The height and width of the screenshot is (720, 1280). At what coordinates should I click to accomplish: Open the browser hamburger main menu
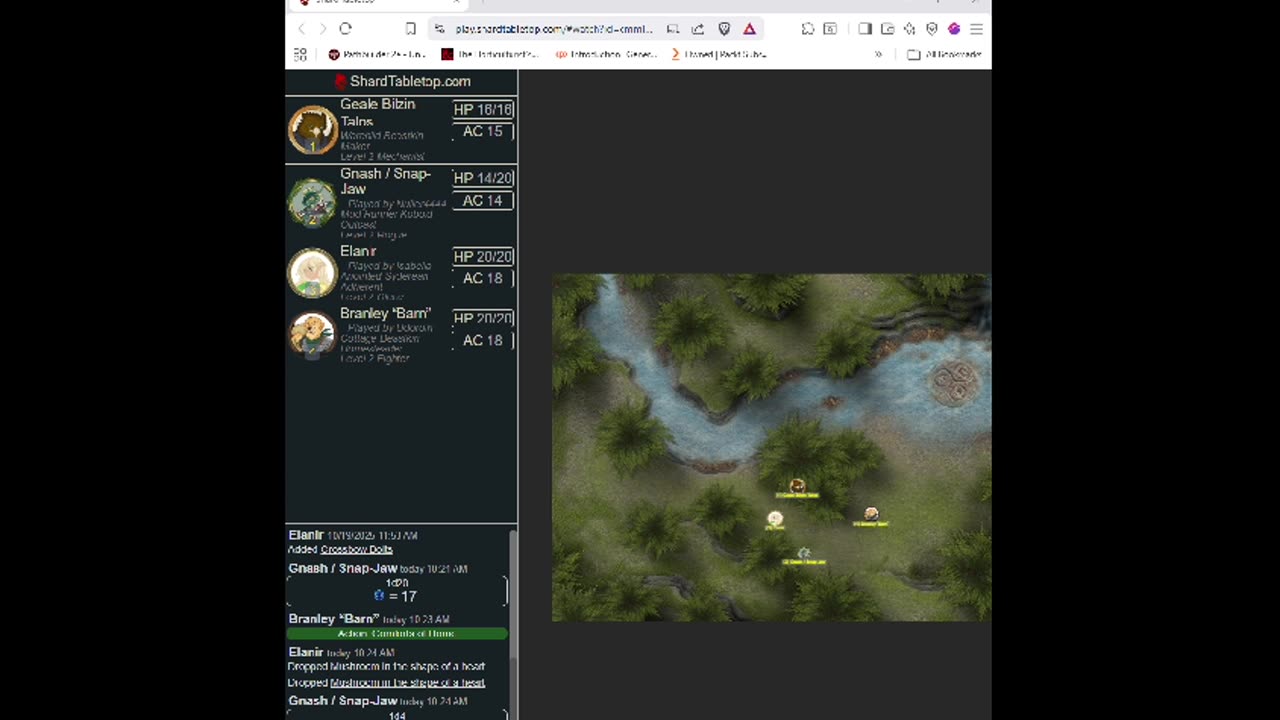976,29
